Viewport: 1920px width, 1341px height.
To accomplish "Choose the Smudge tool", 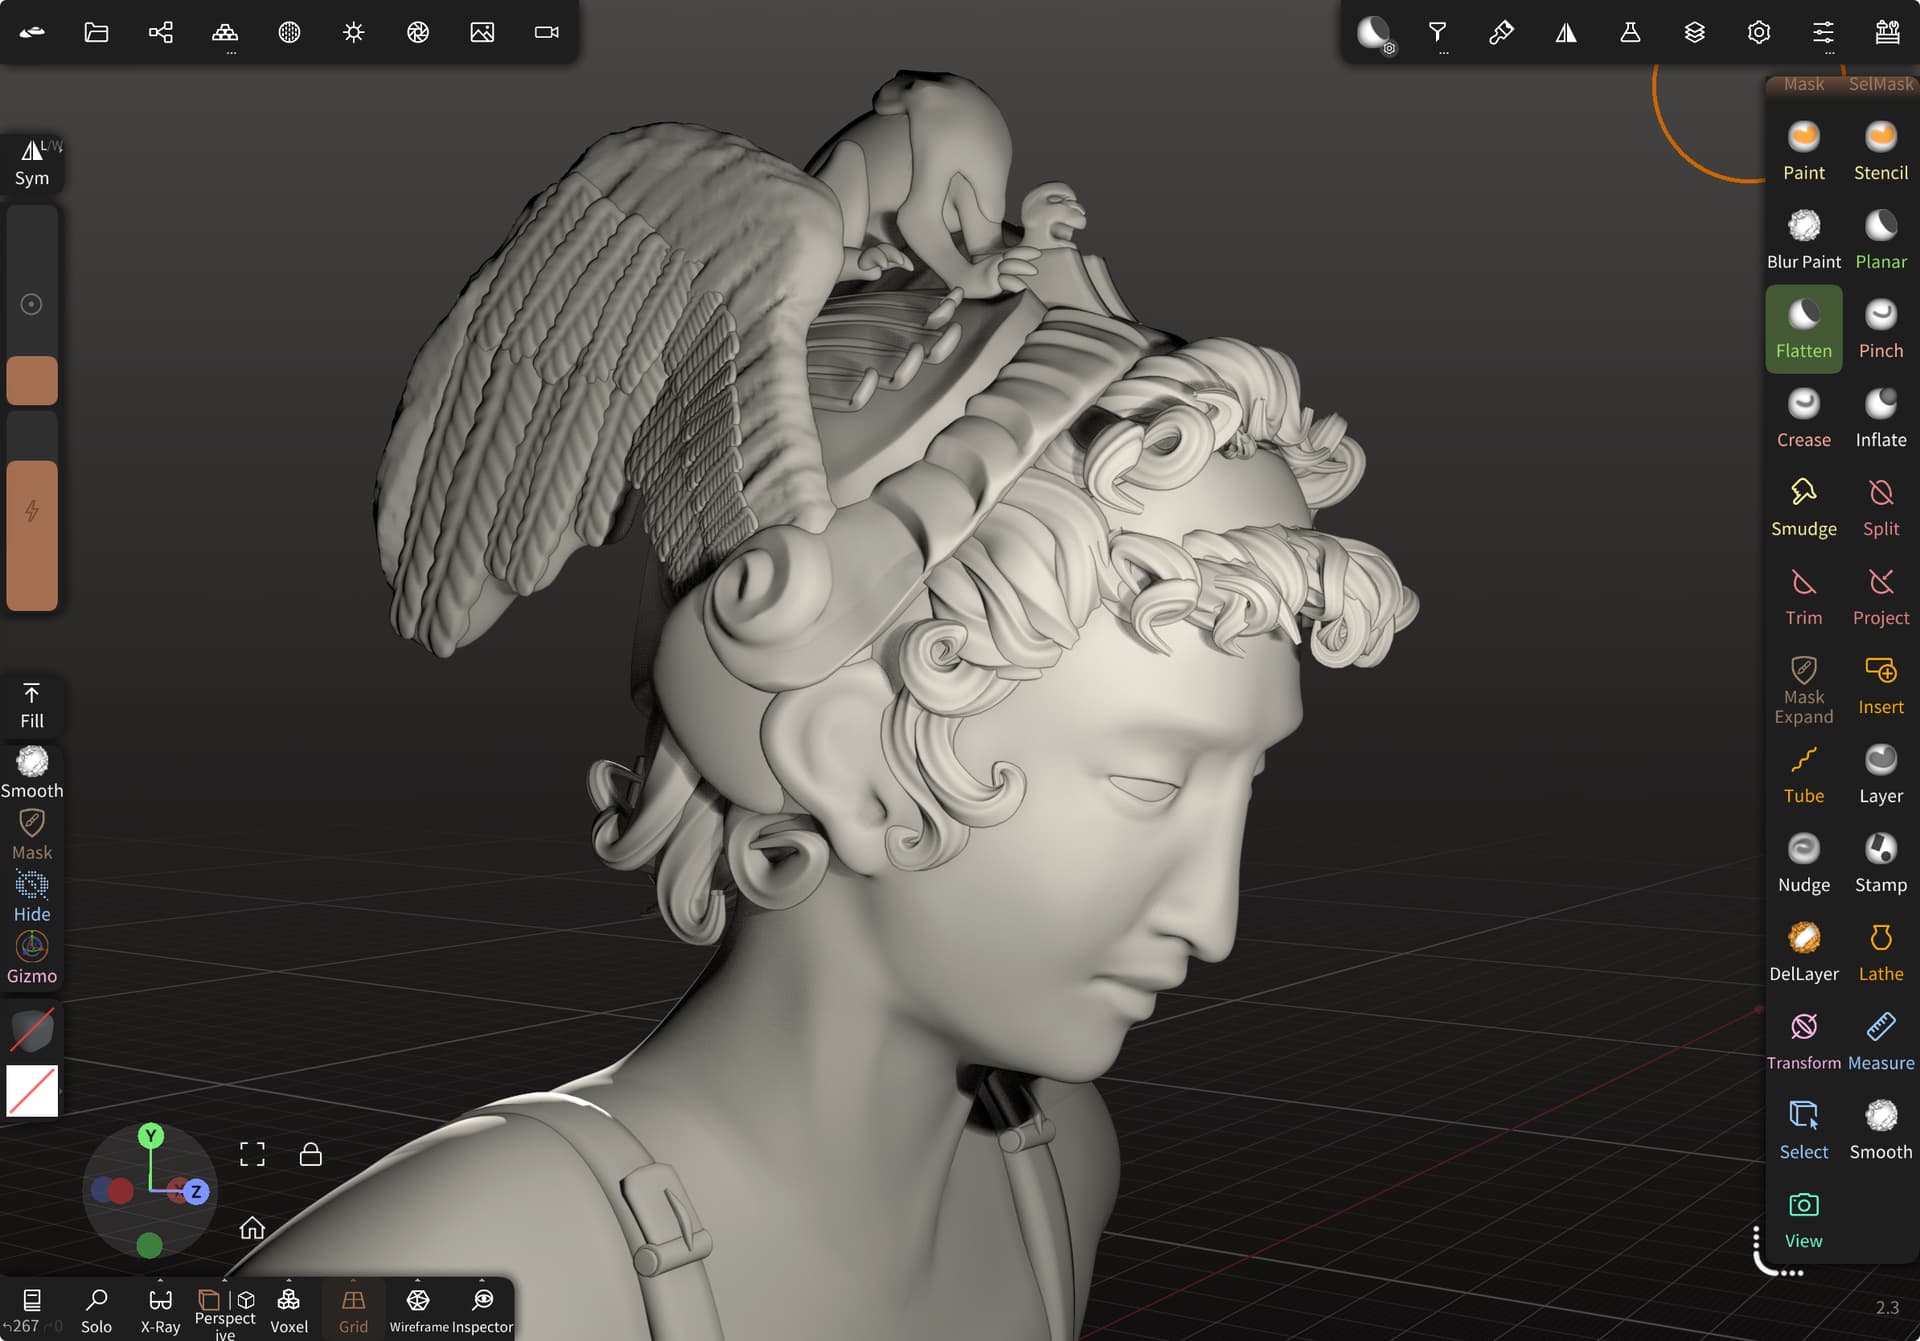I will pos(1803,507).
